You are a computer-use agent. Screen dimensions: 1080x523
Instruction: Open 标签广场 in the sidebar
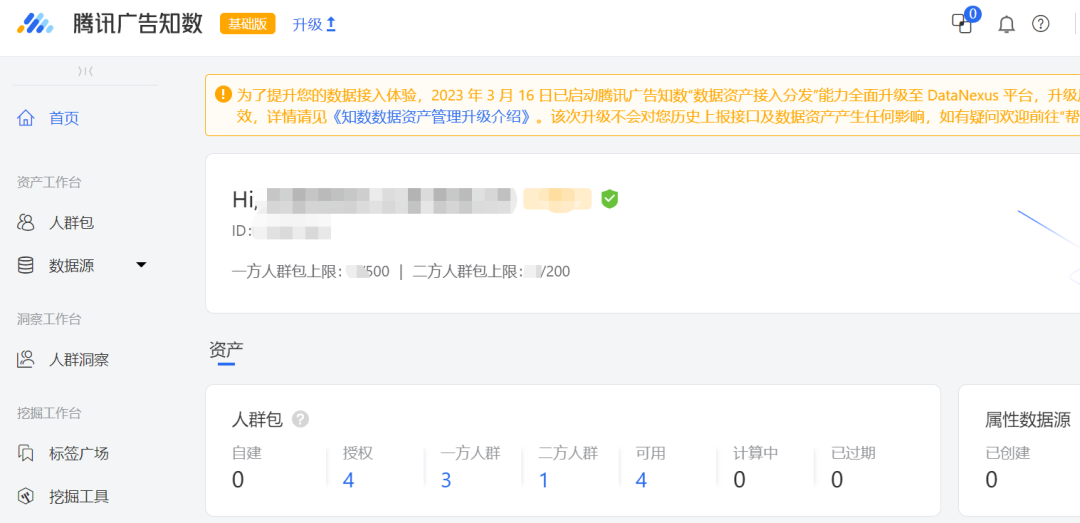pos(79,454)
